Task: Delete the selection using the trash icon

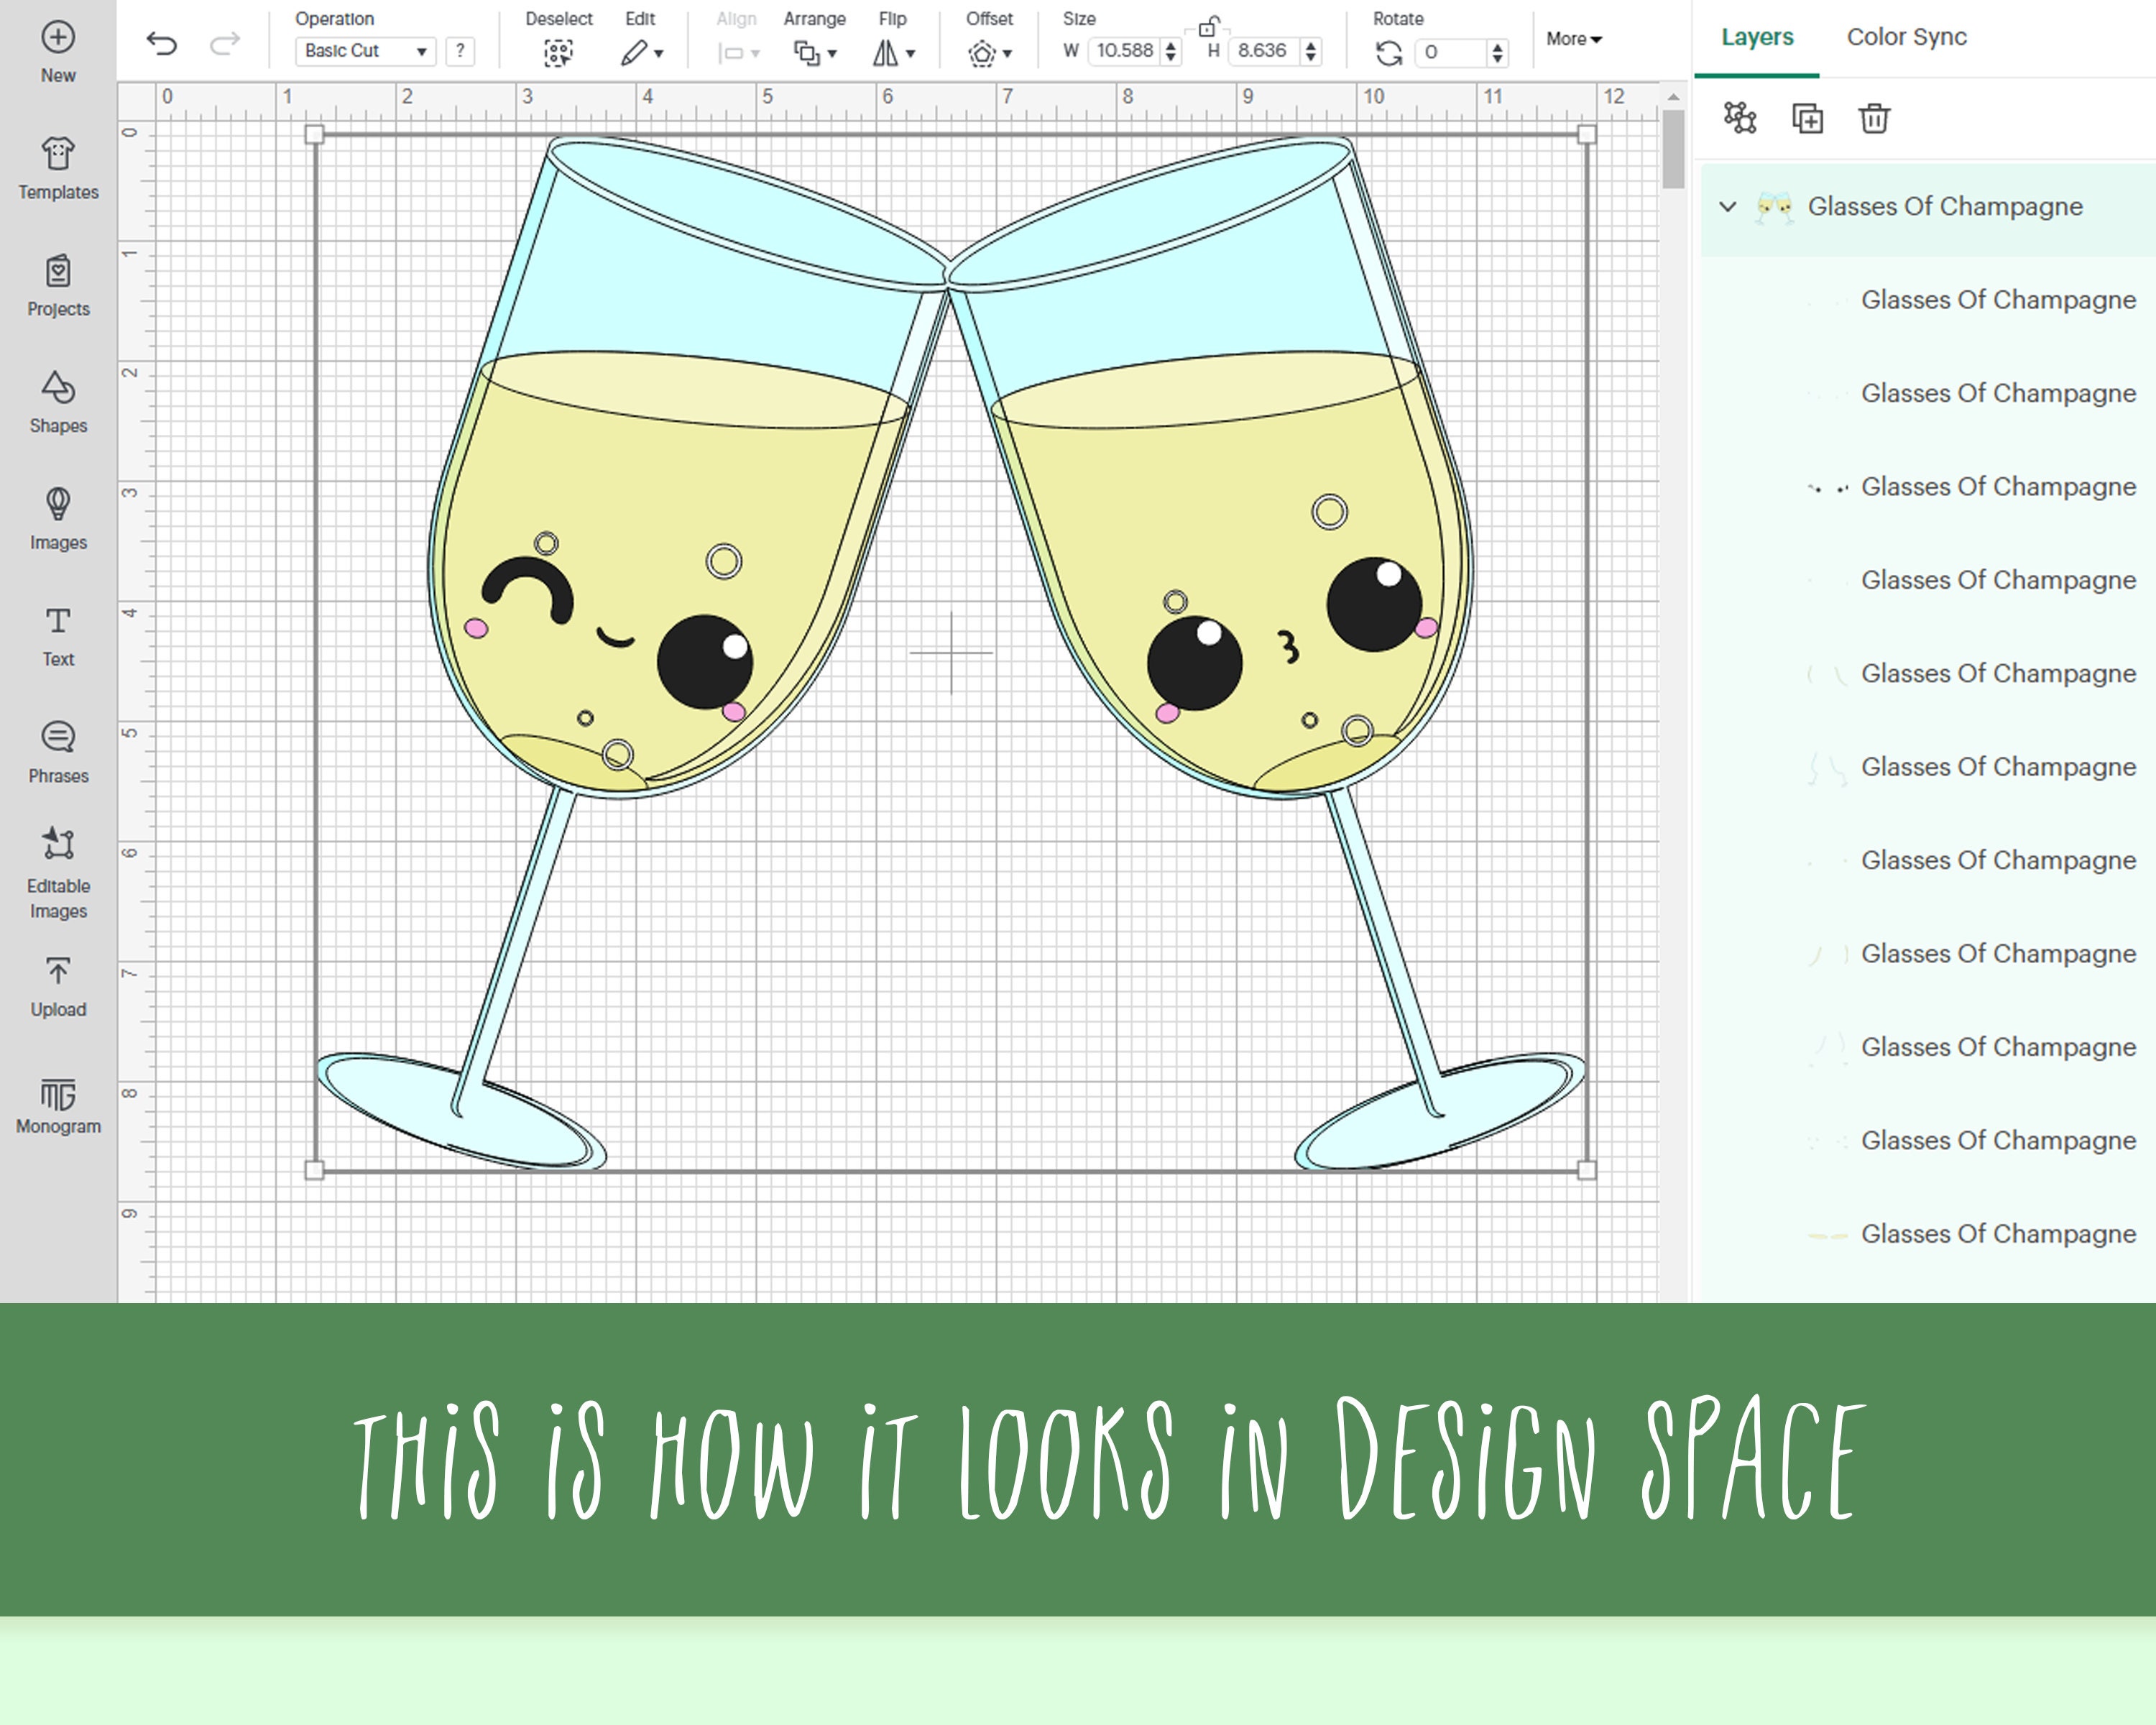Action: [1875, 118]
